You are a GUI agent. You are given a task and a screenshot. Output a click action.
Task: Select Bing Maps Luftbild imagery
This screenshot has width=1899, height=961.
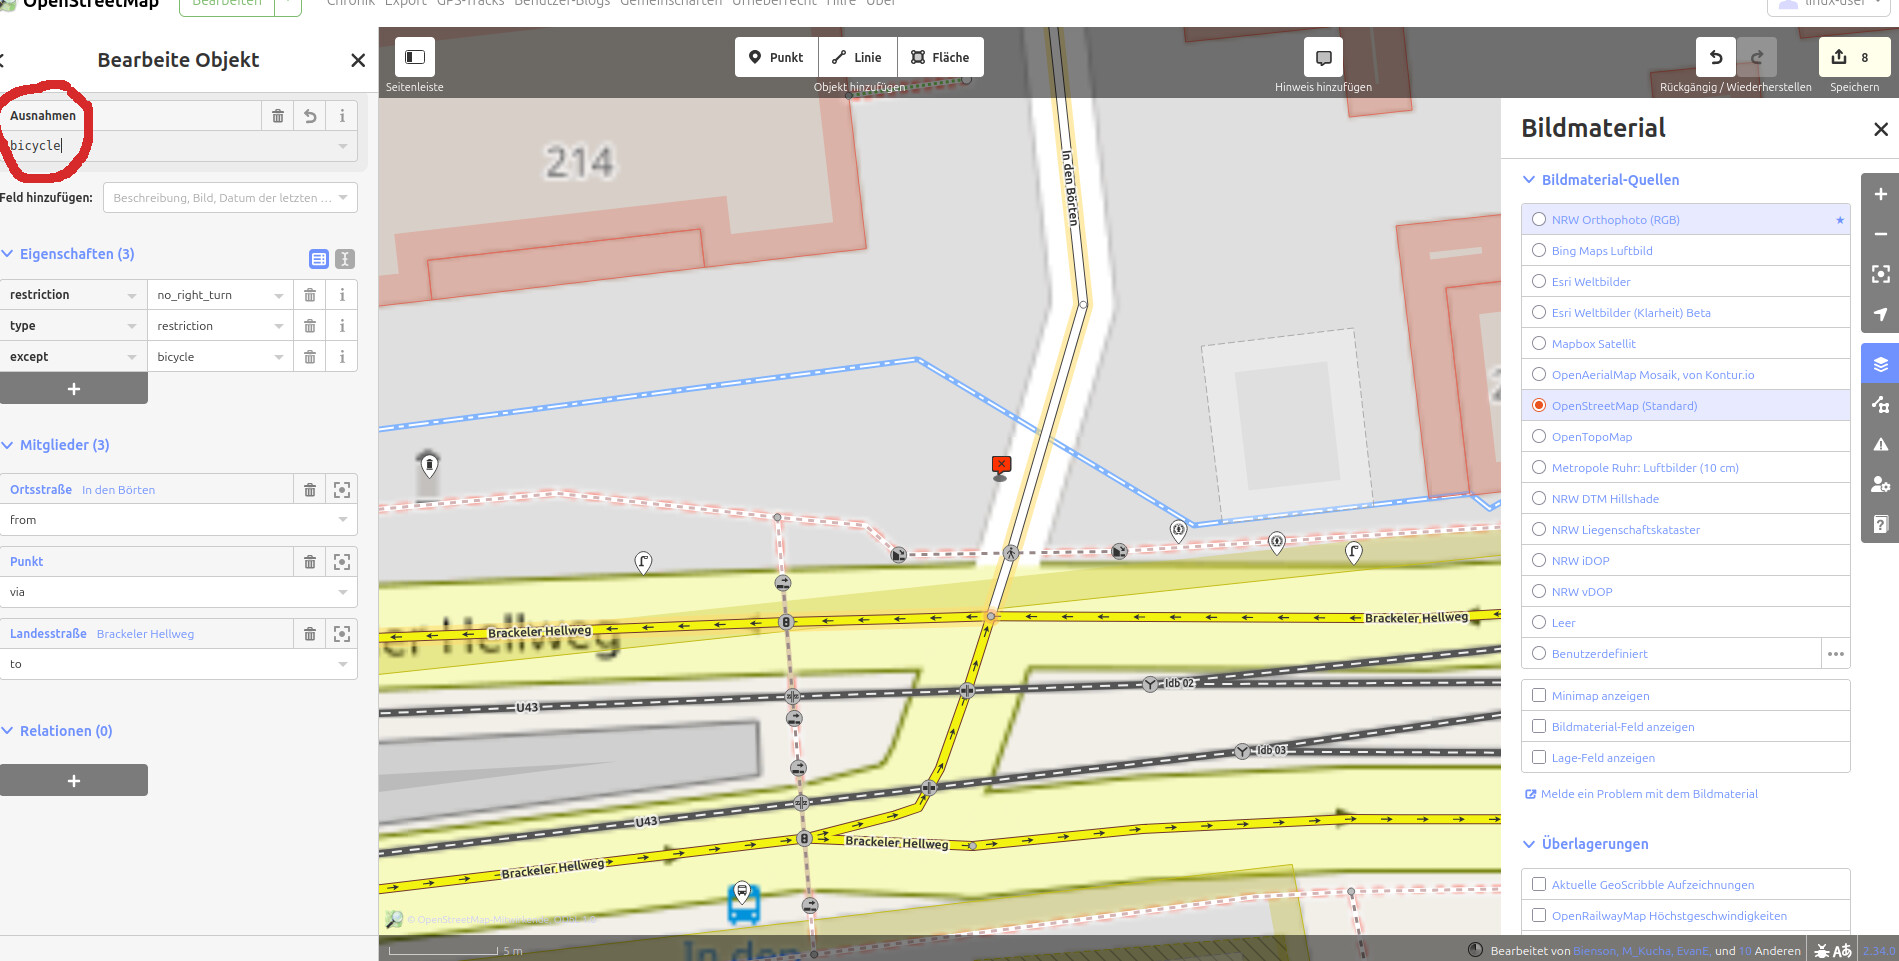pos(1685,251)
